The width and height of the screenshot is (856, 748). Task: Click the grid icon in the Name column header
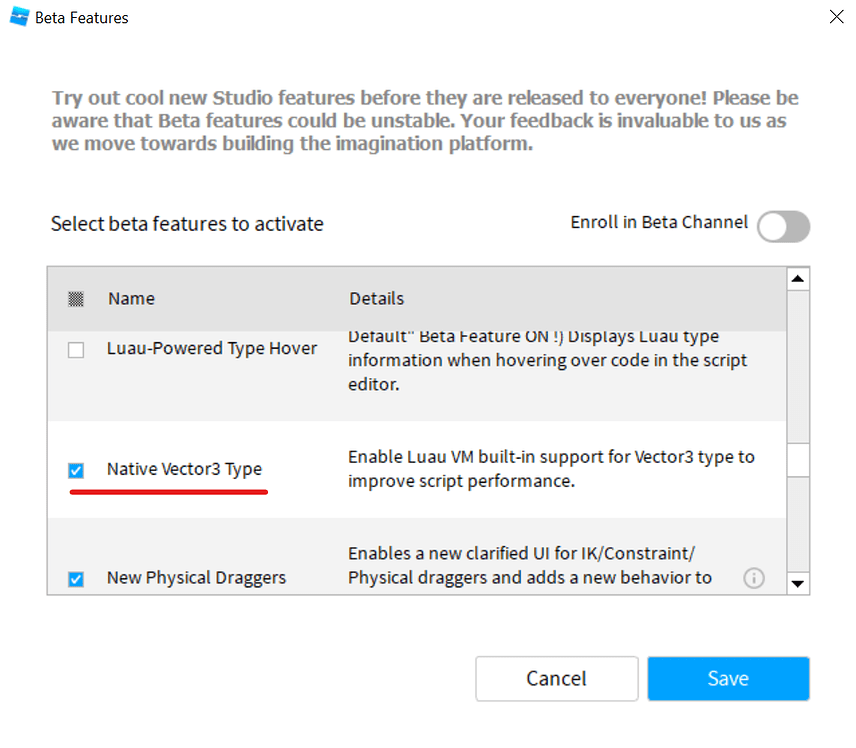(x=76, y=298)
